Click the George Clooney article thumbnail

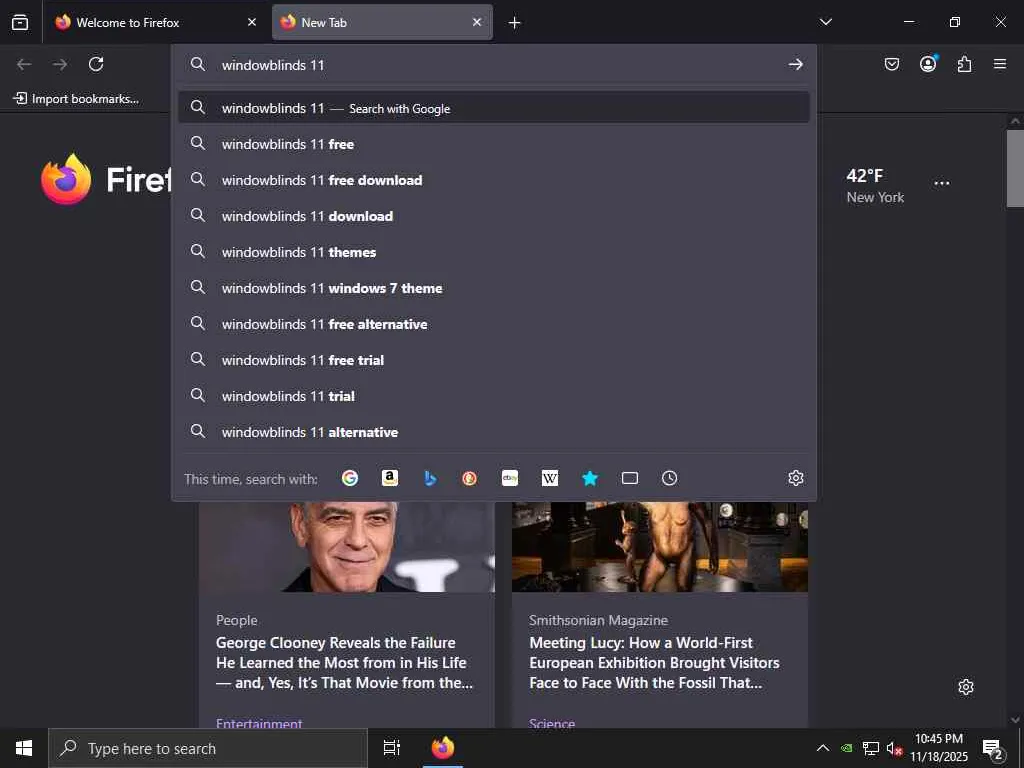pyautogui.click(x=347, y=547)
